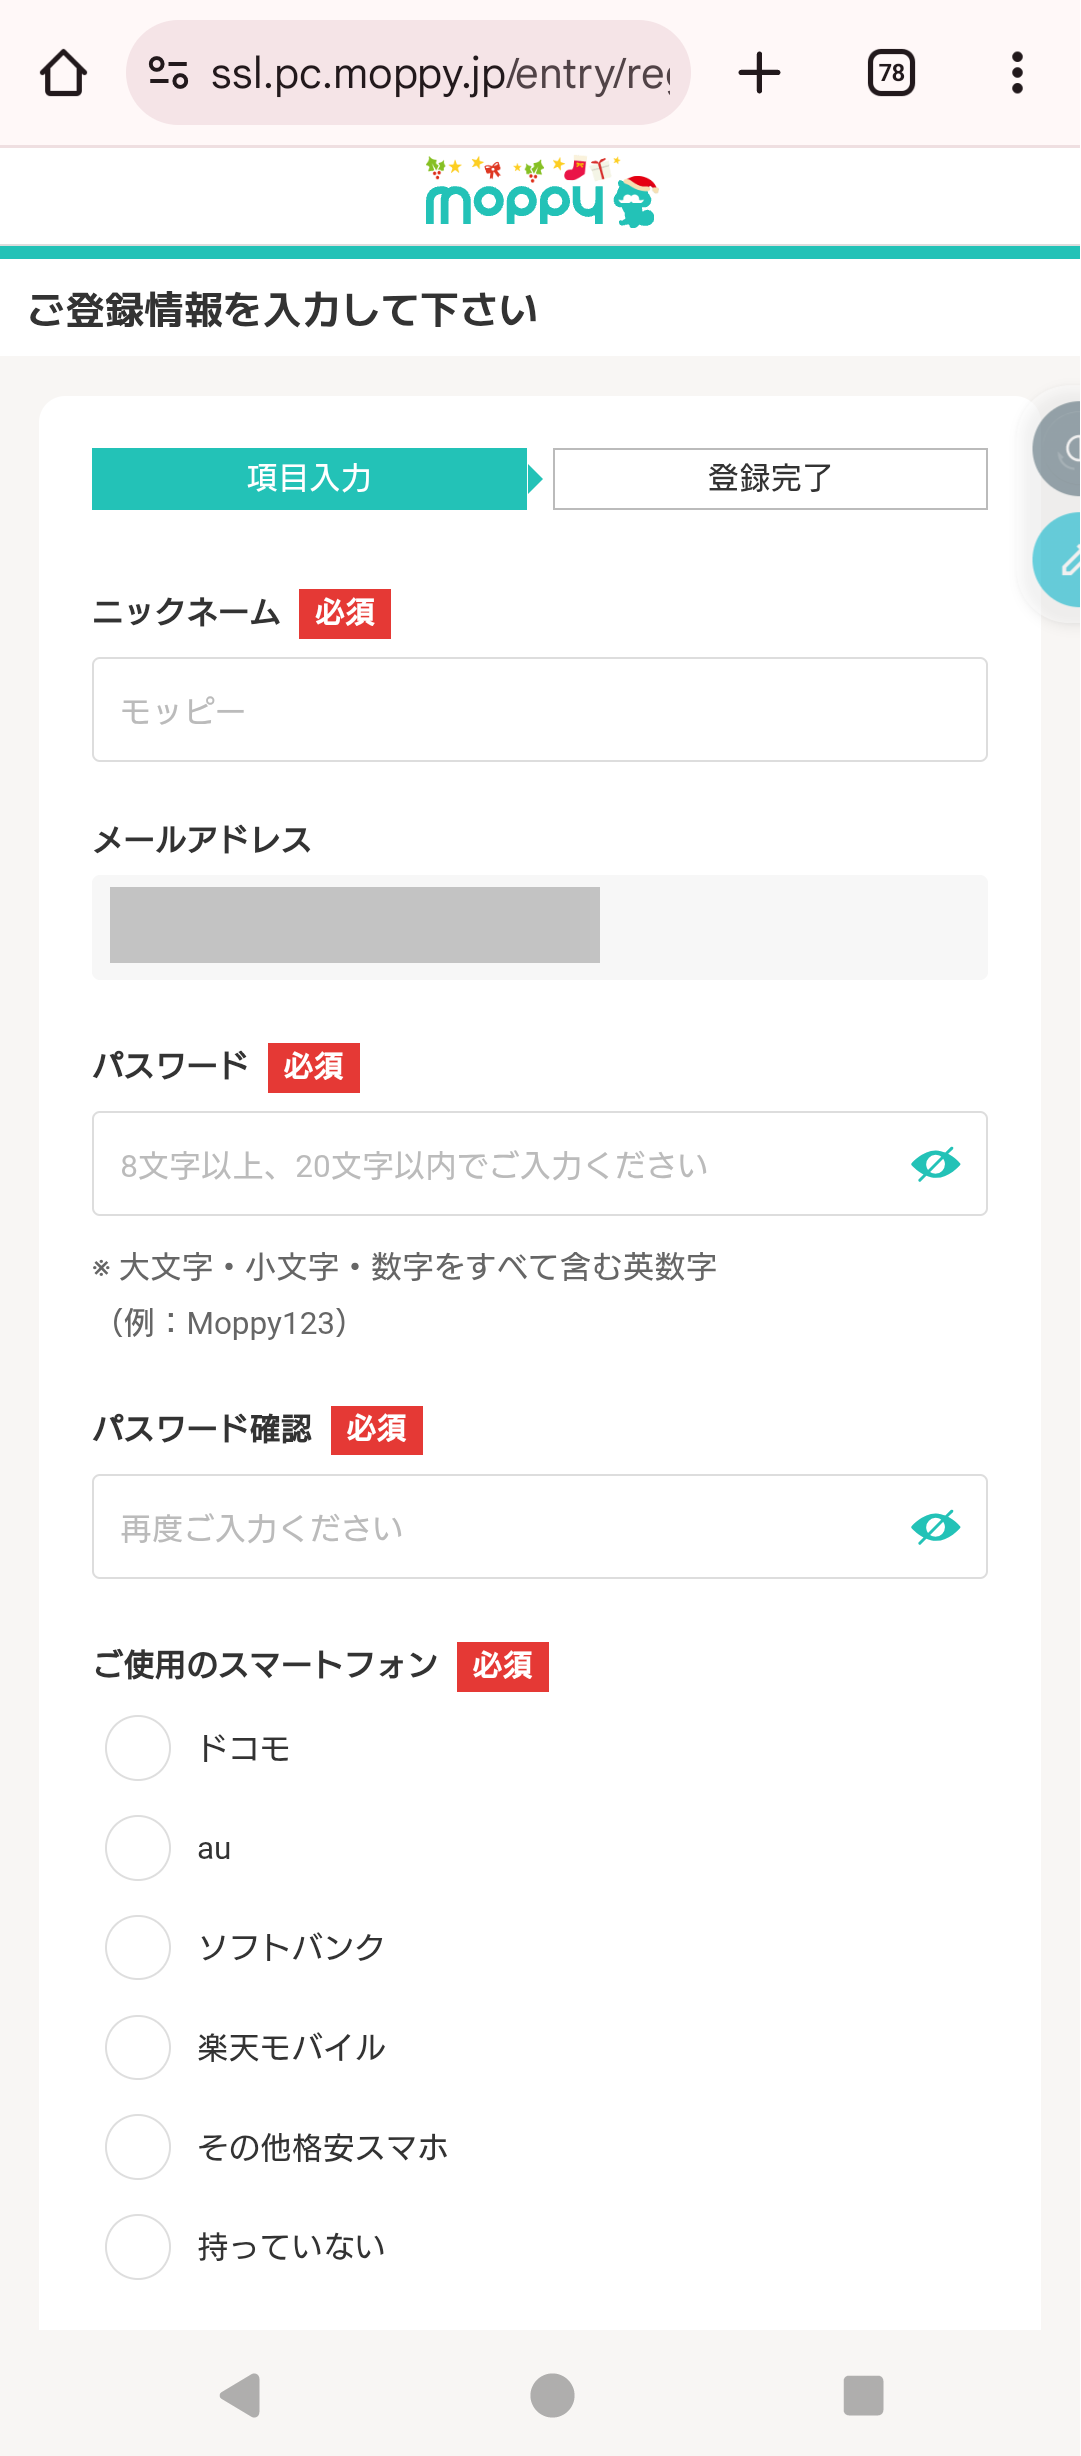Tap the grey floating side button

[x=1060, y=449]
